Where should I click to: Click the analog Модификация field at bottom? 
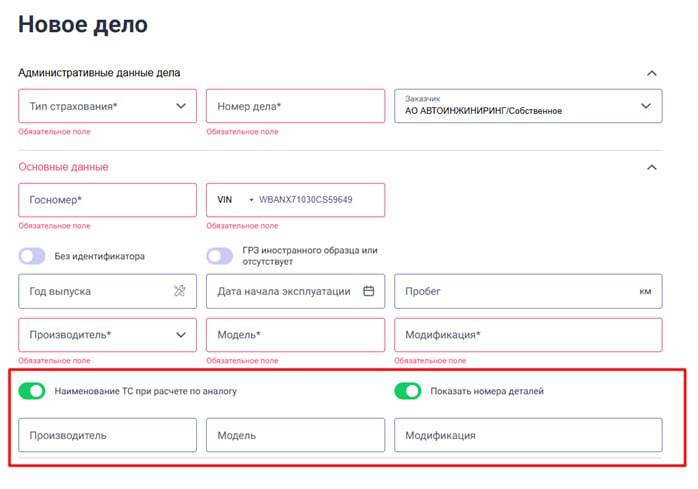coord(528,435)
